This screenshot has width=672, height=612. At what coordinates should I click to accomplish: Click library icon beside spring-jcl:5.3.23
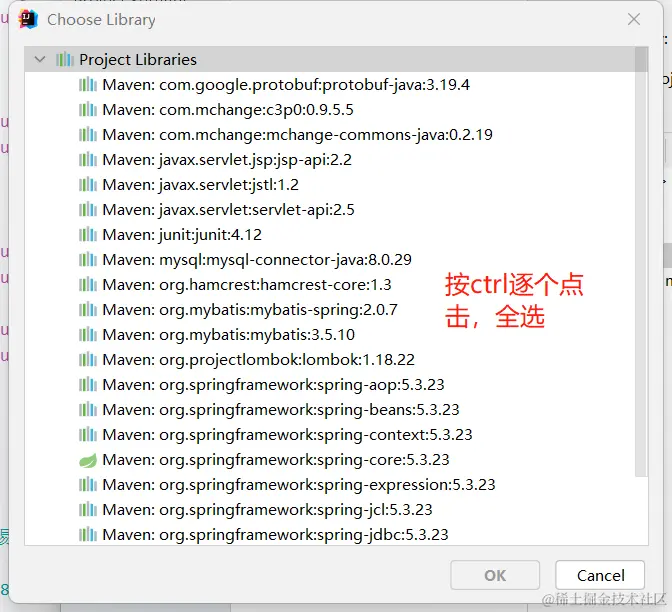click(88, 510)
